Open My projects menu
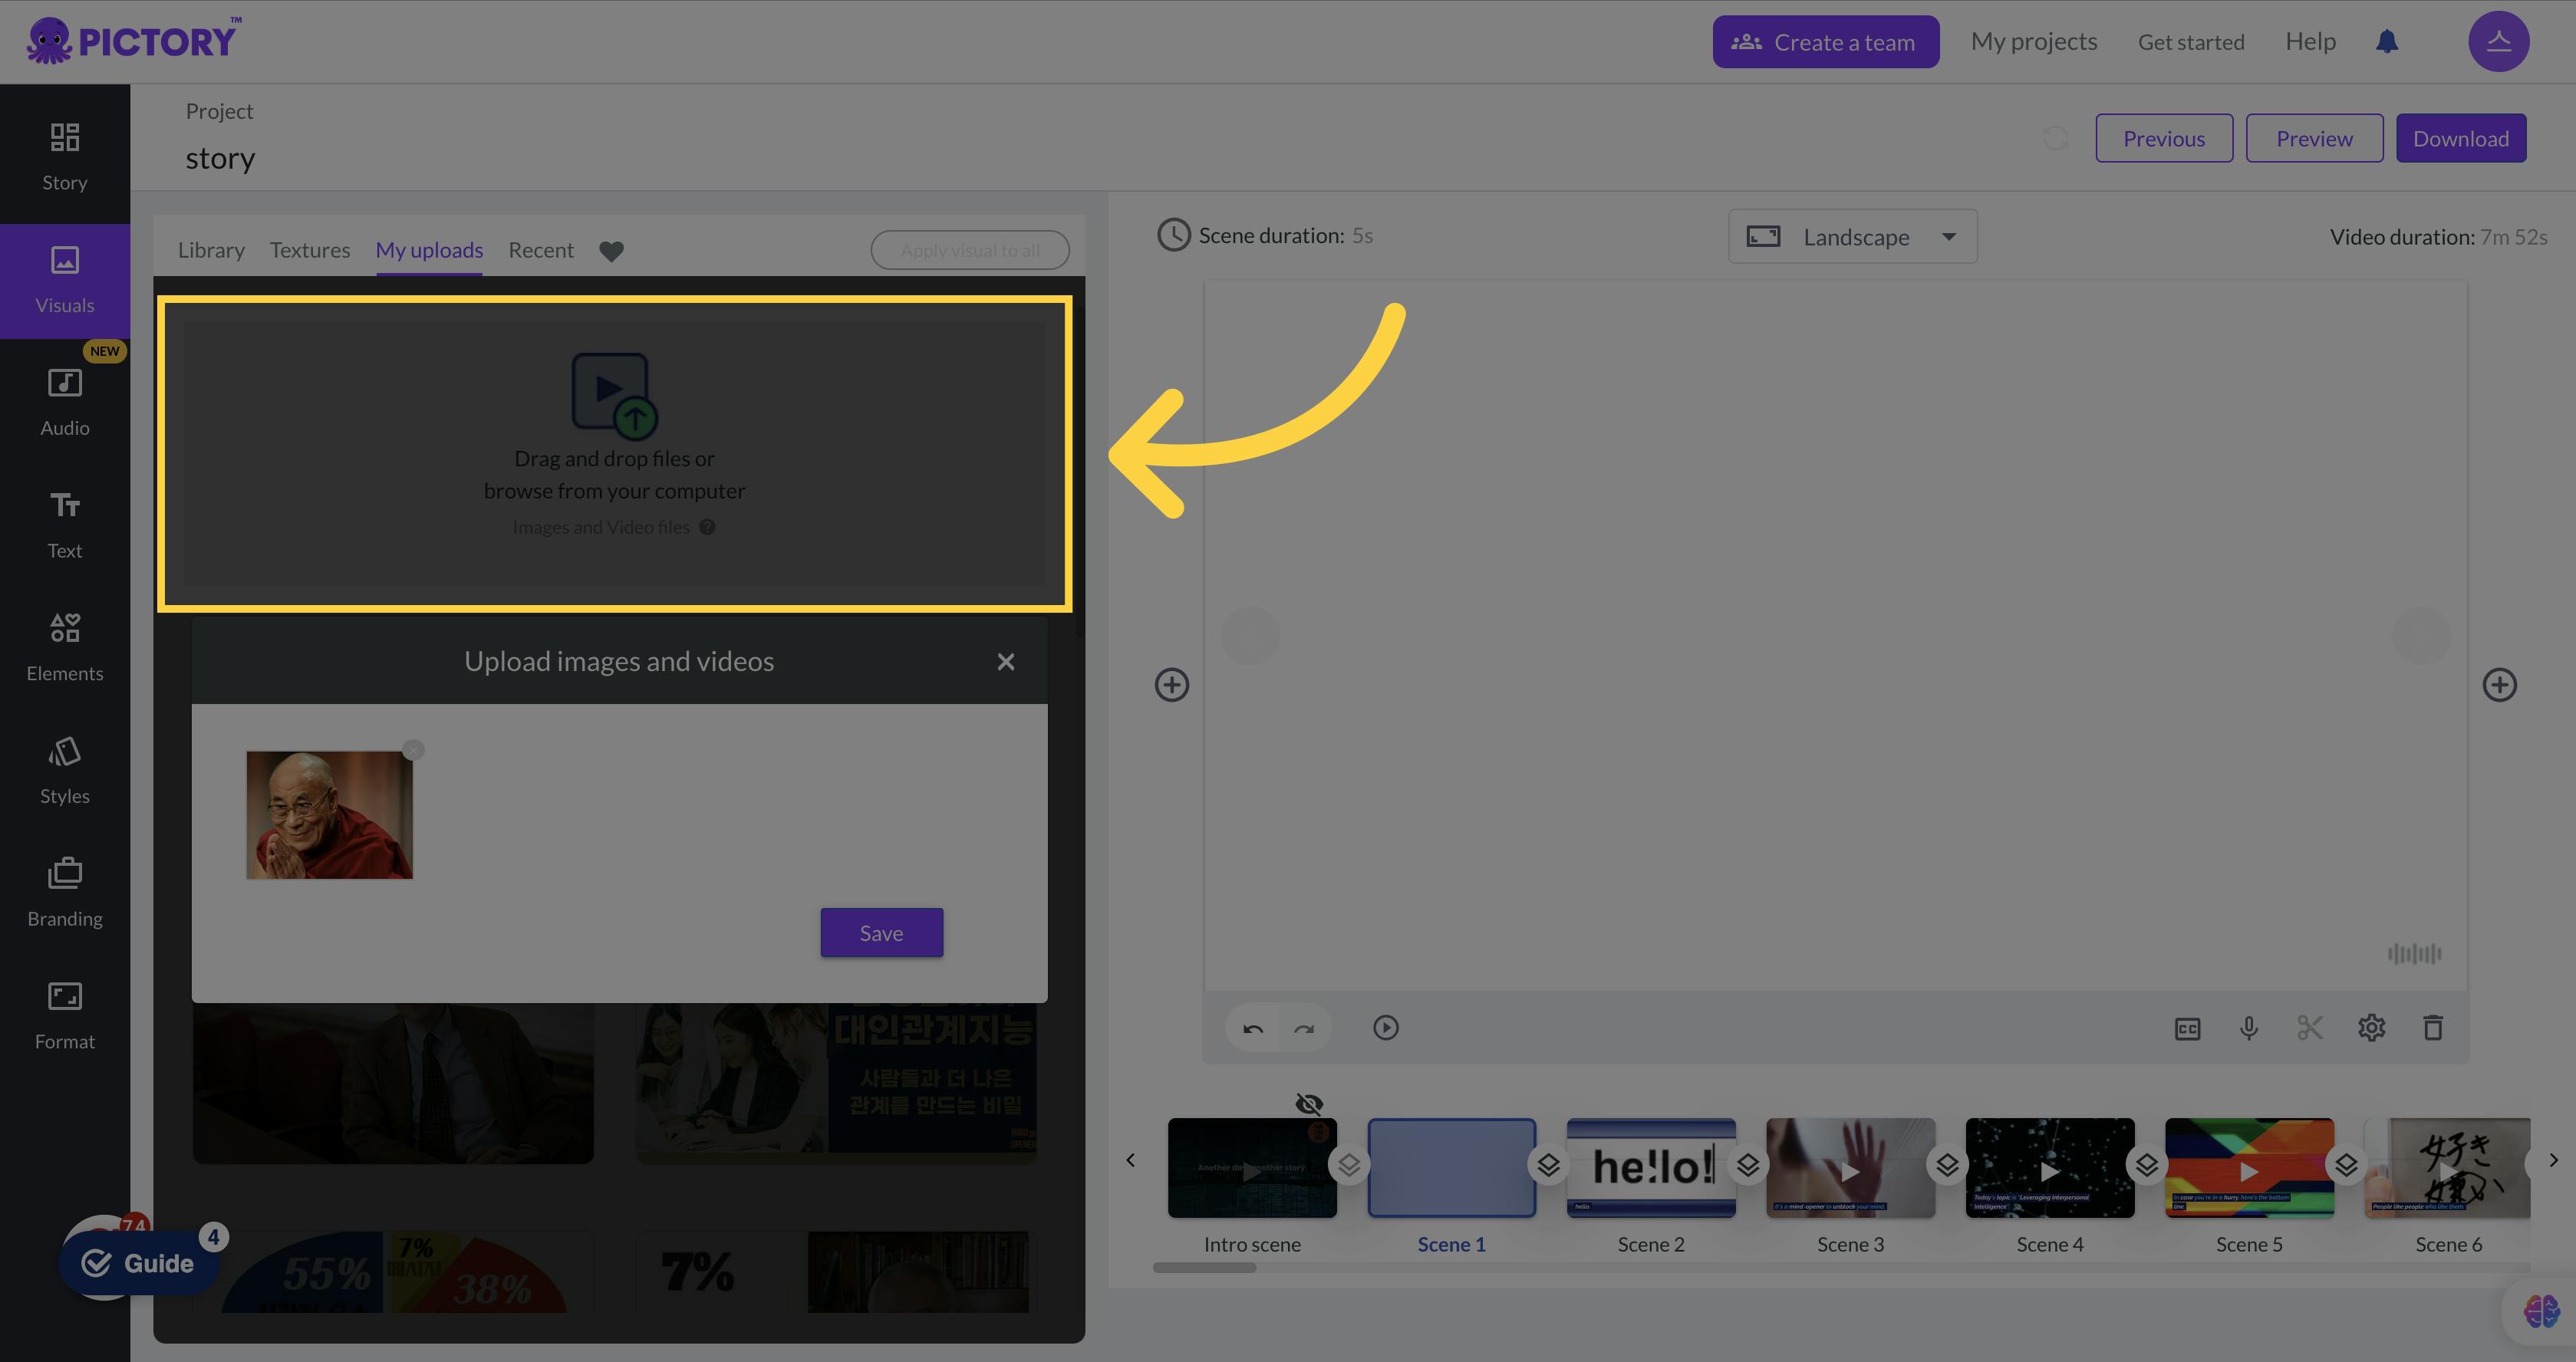The width and height of the screenshot is (2576, 1362). (x=2034, y=41)
